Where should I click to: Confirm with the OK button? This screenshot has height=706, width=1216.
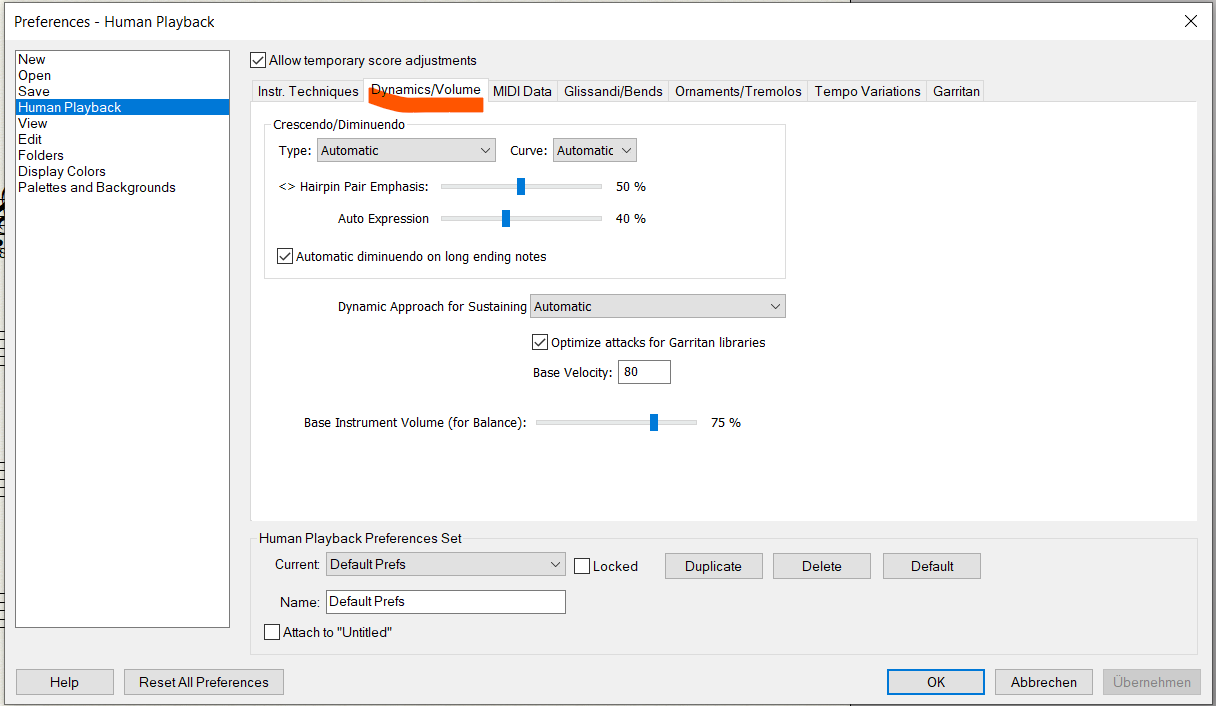click(935, 682)
